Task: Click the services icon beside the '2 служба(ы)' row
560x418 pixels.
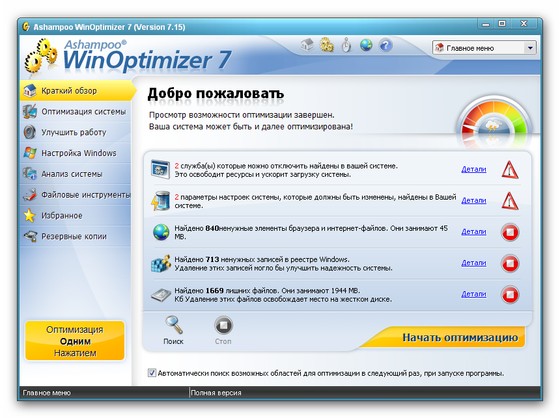Action: [x=160, y=170]
